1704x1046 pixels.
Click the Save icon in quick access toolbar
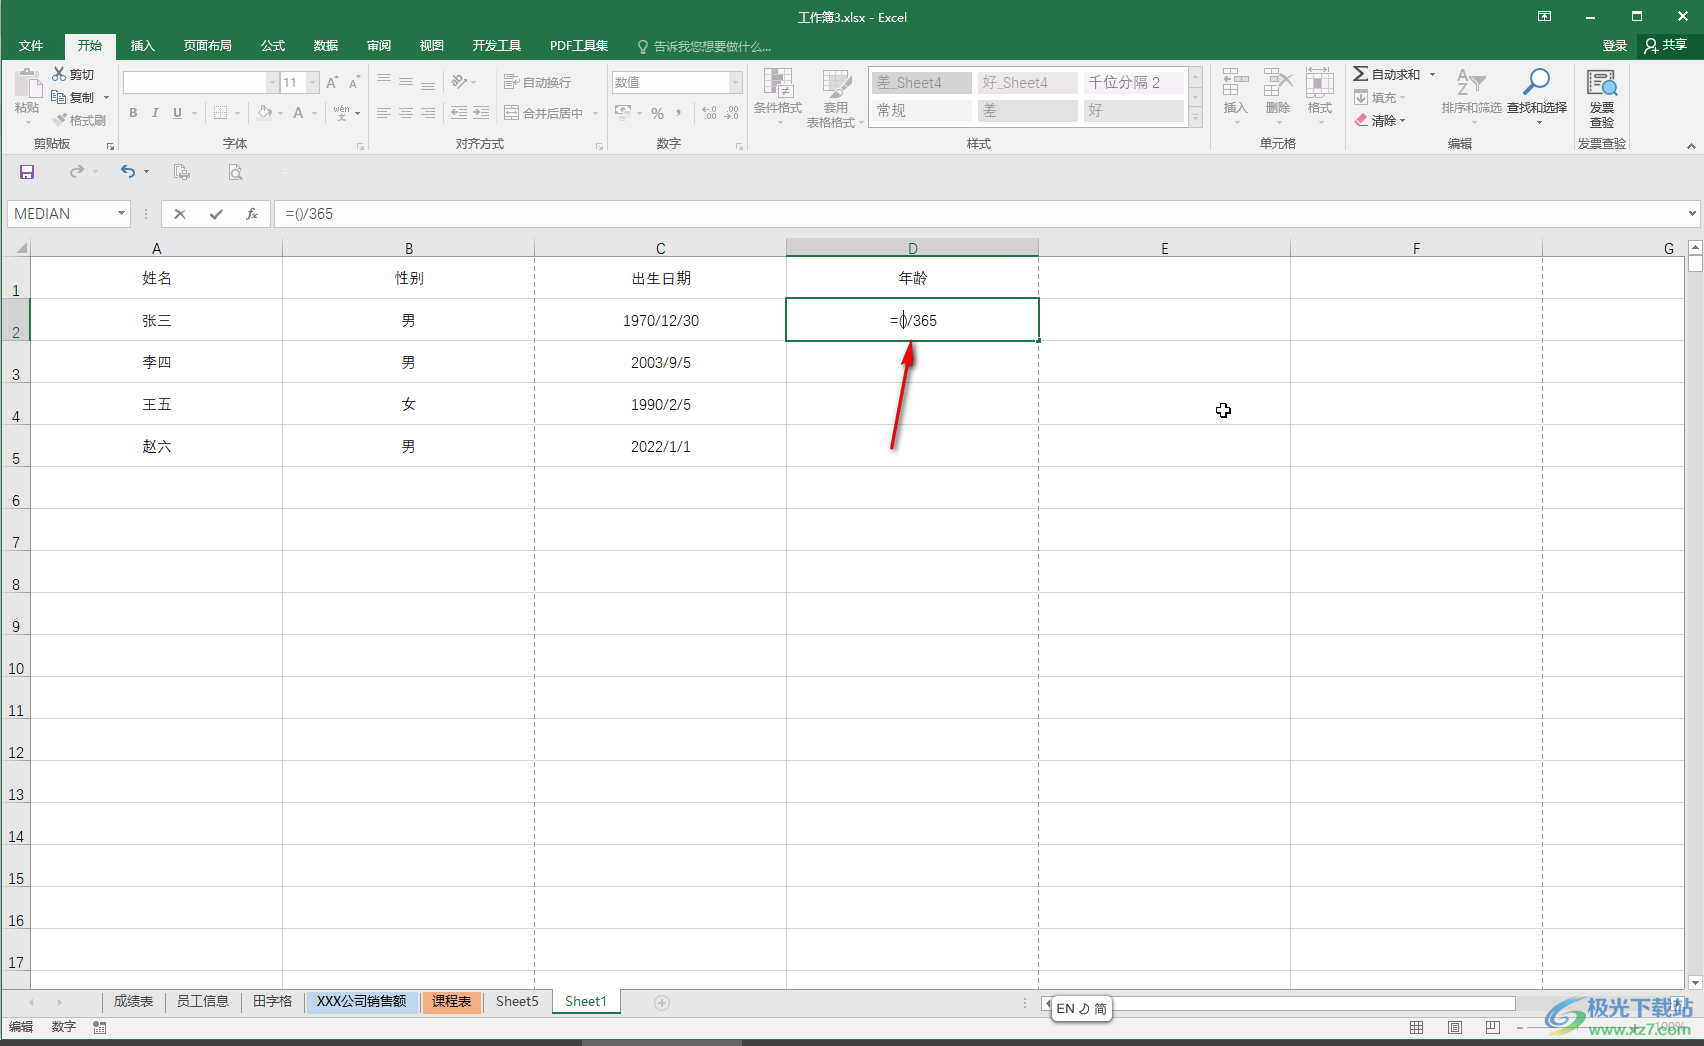click(27, 172)
